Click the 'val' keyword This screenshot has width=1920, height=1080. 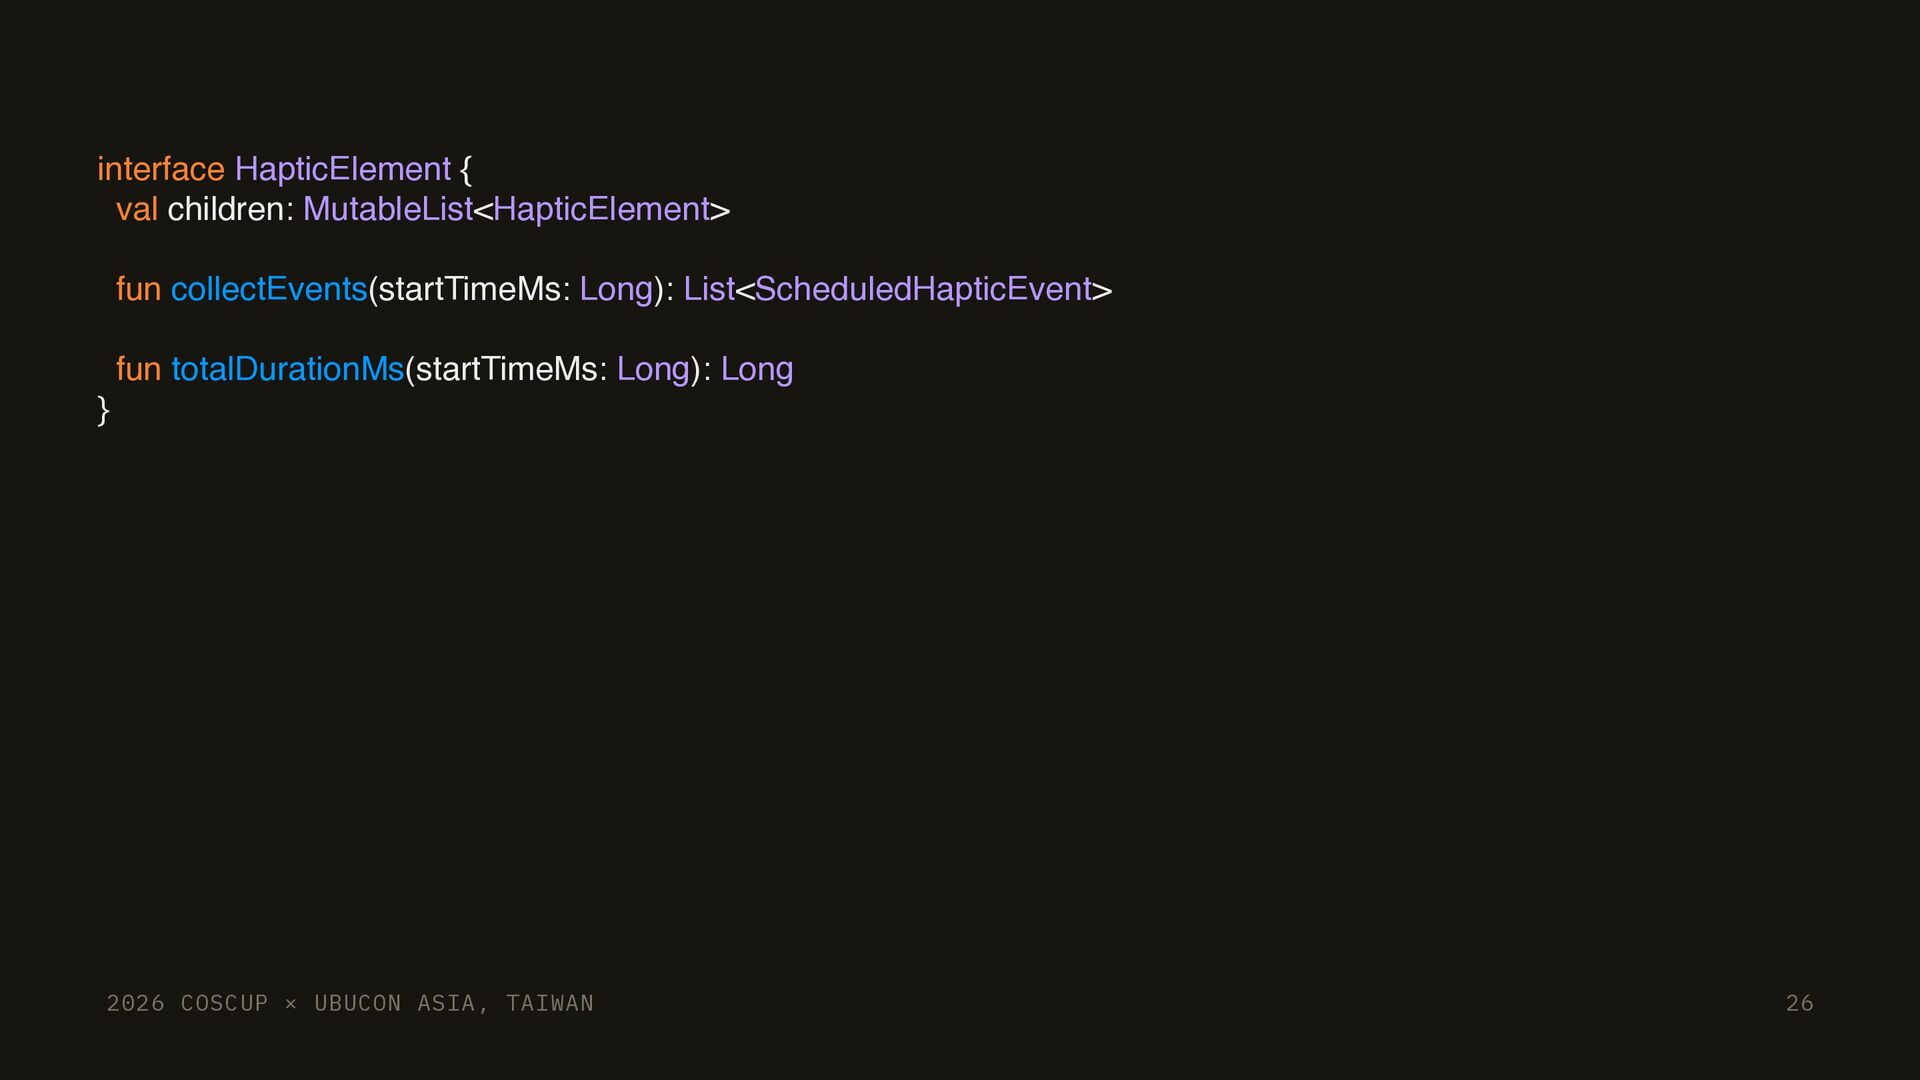tap(137, 209)
